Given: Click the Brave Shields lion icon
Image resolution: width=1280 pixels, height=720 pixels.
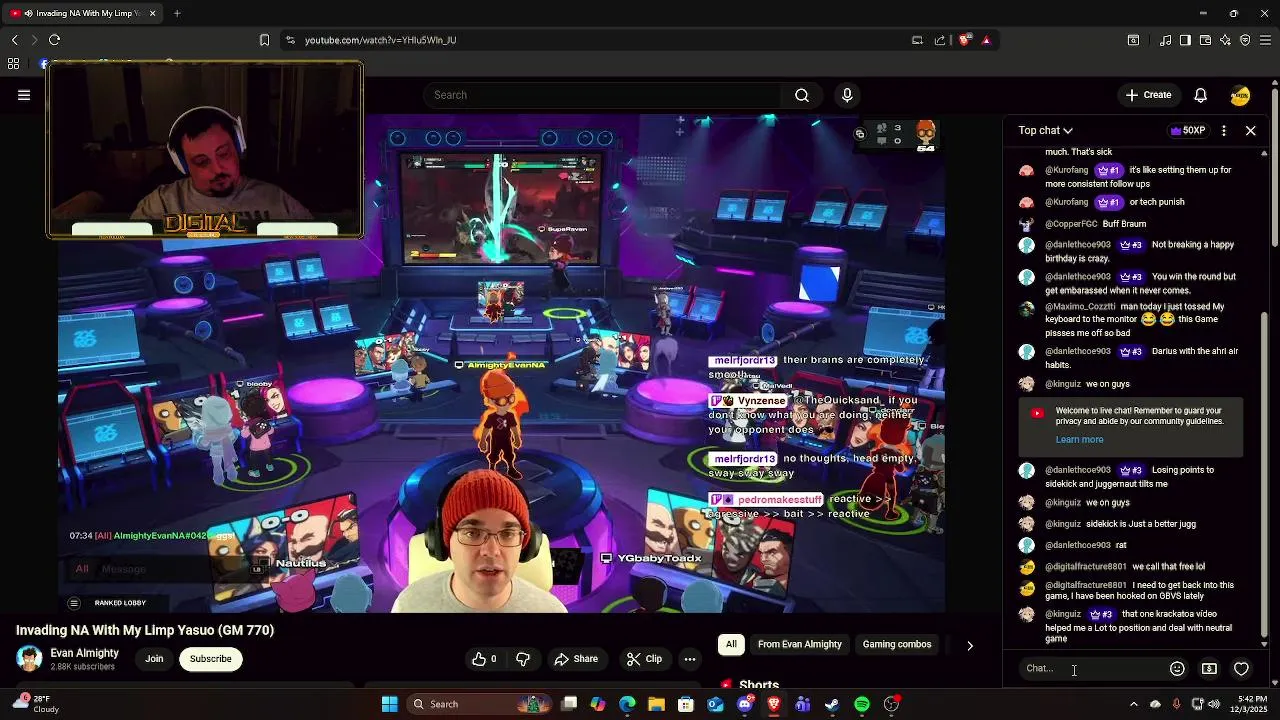Looking at the screenshot, I should click(964, 40).
